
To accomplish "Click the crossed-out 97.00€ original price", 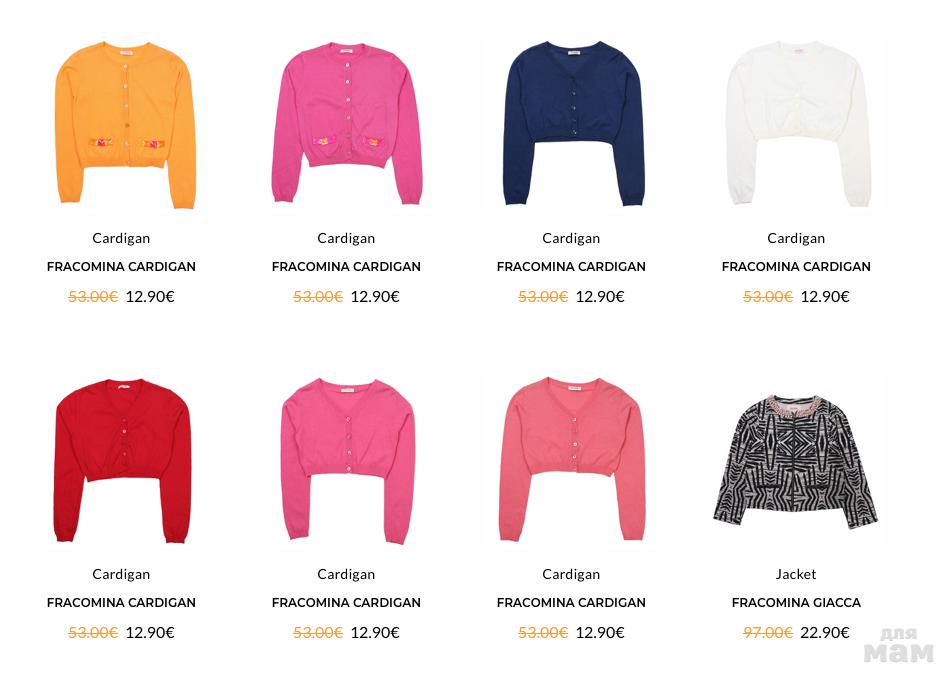I will [767, 633].
